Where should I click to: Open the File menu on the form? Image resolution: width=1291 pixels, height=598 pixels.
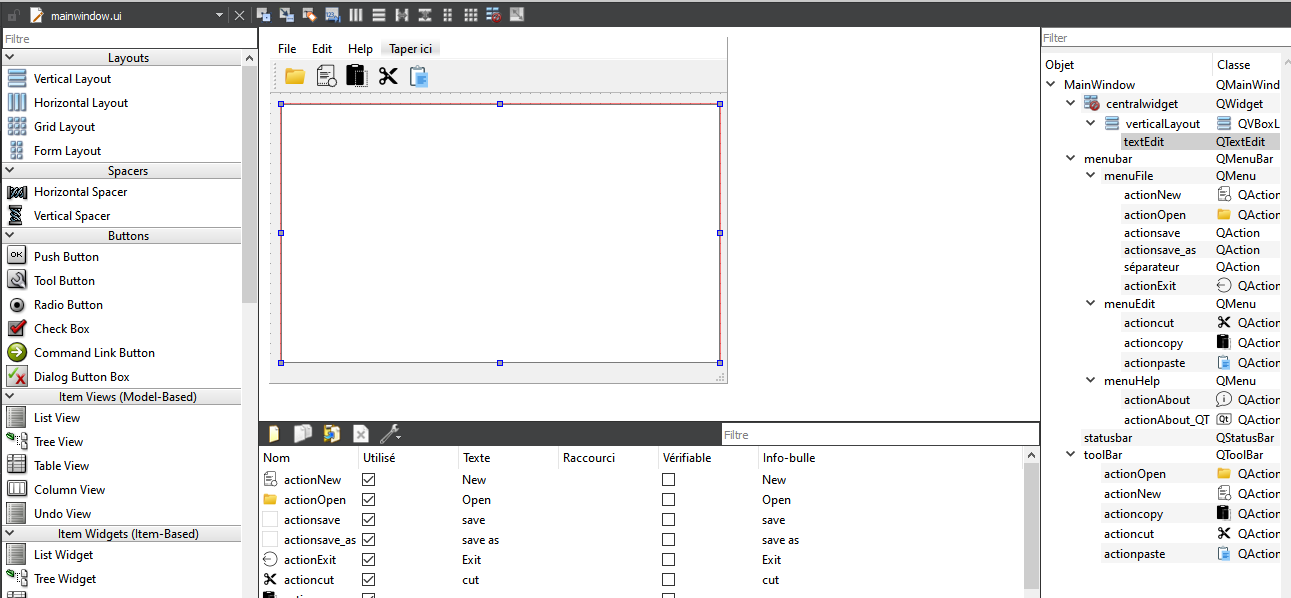pyautogui.click(x=287, y=48)
